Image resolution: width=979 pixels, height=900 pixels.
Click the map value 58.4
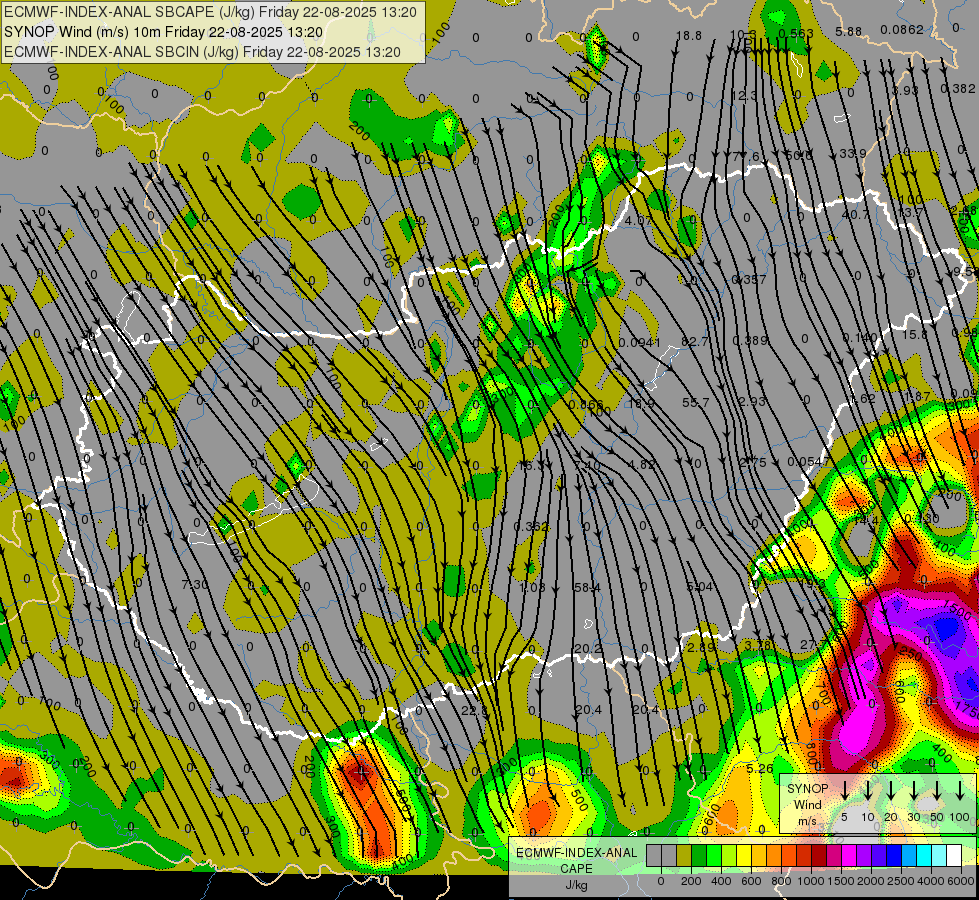point(588,587)
